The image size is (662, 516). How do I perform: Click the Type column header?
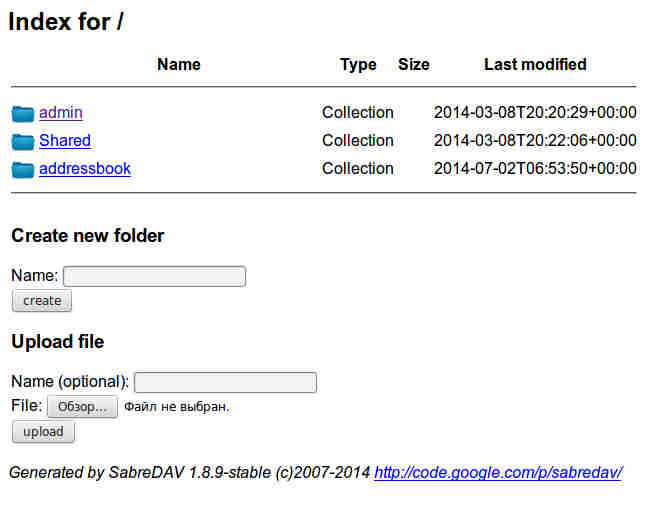pyautogui.click(x=358, y=65)
